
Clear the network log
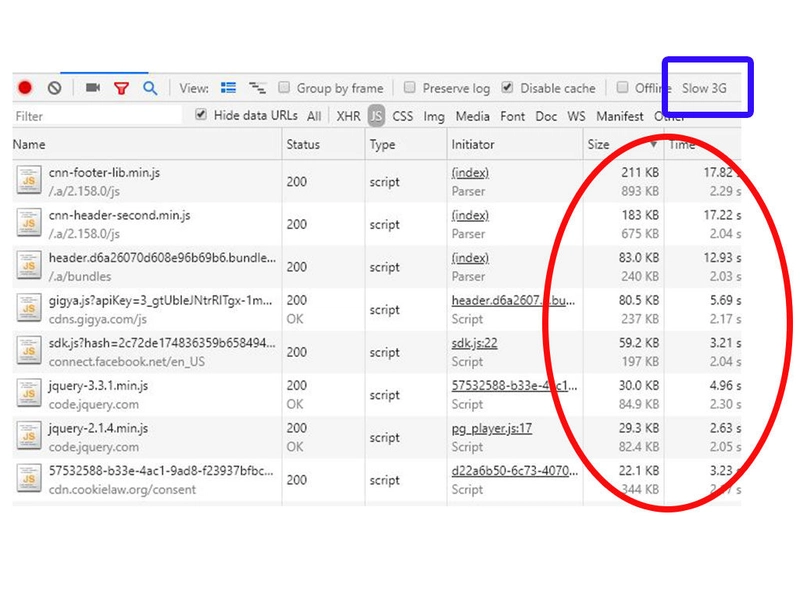55,88
